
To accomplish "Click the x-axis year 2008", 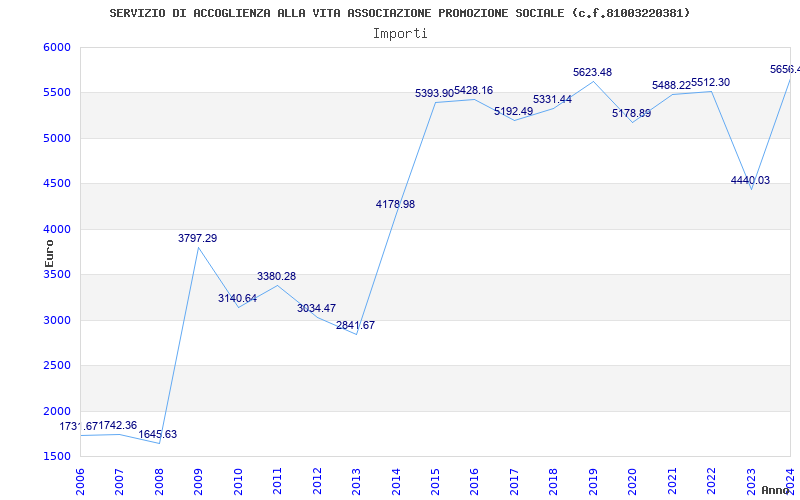I will coord(159,482).
